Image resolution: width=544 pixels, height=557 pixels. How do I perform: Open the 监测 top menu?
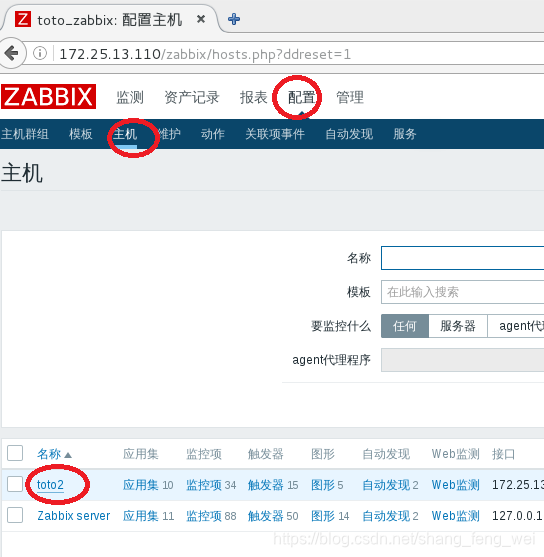click(x=130, y=97)
